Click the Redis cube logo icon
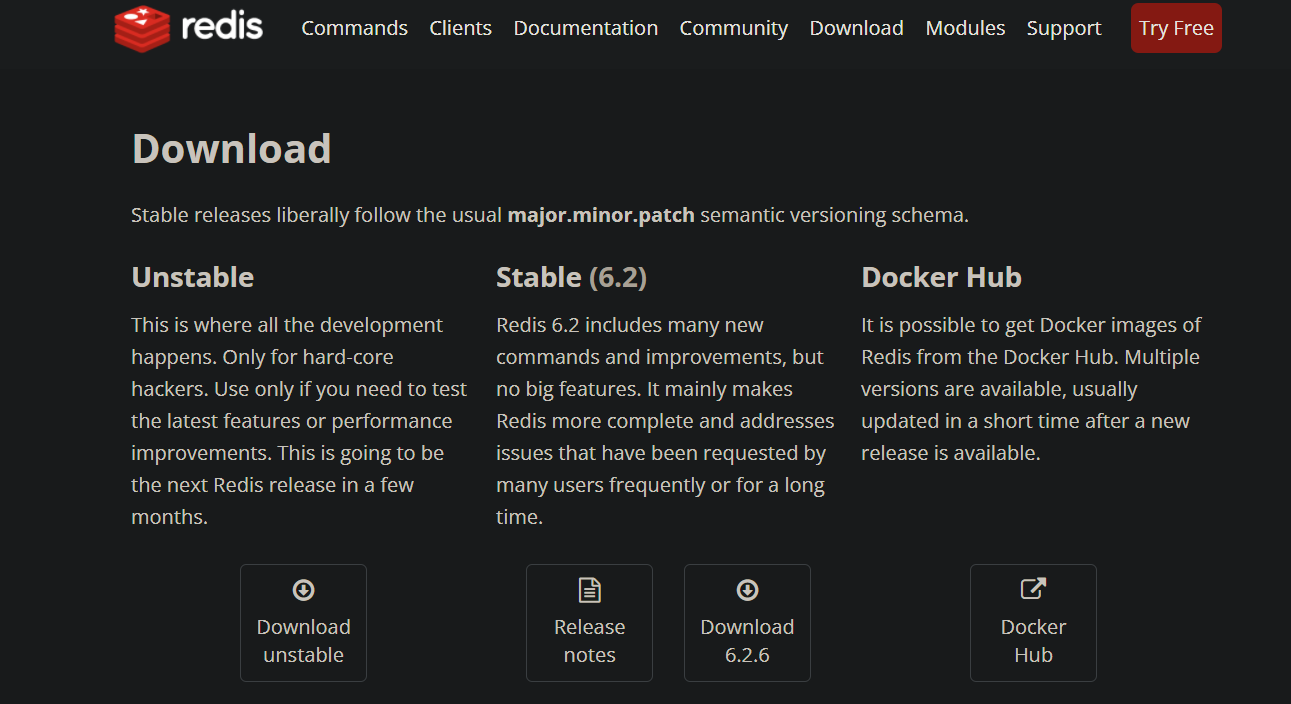The height and width of the screenshot is (704, 1291). [x=142, y=28]
